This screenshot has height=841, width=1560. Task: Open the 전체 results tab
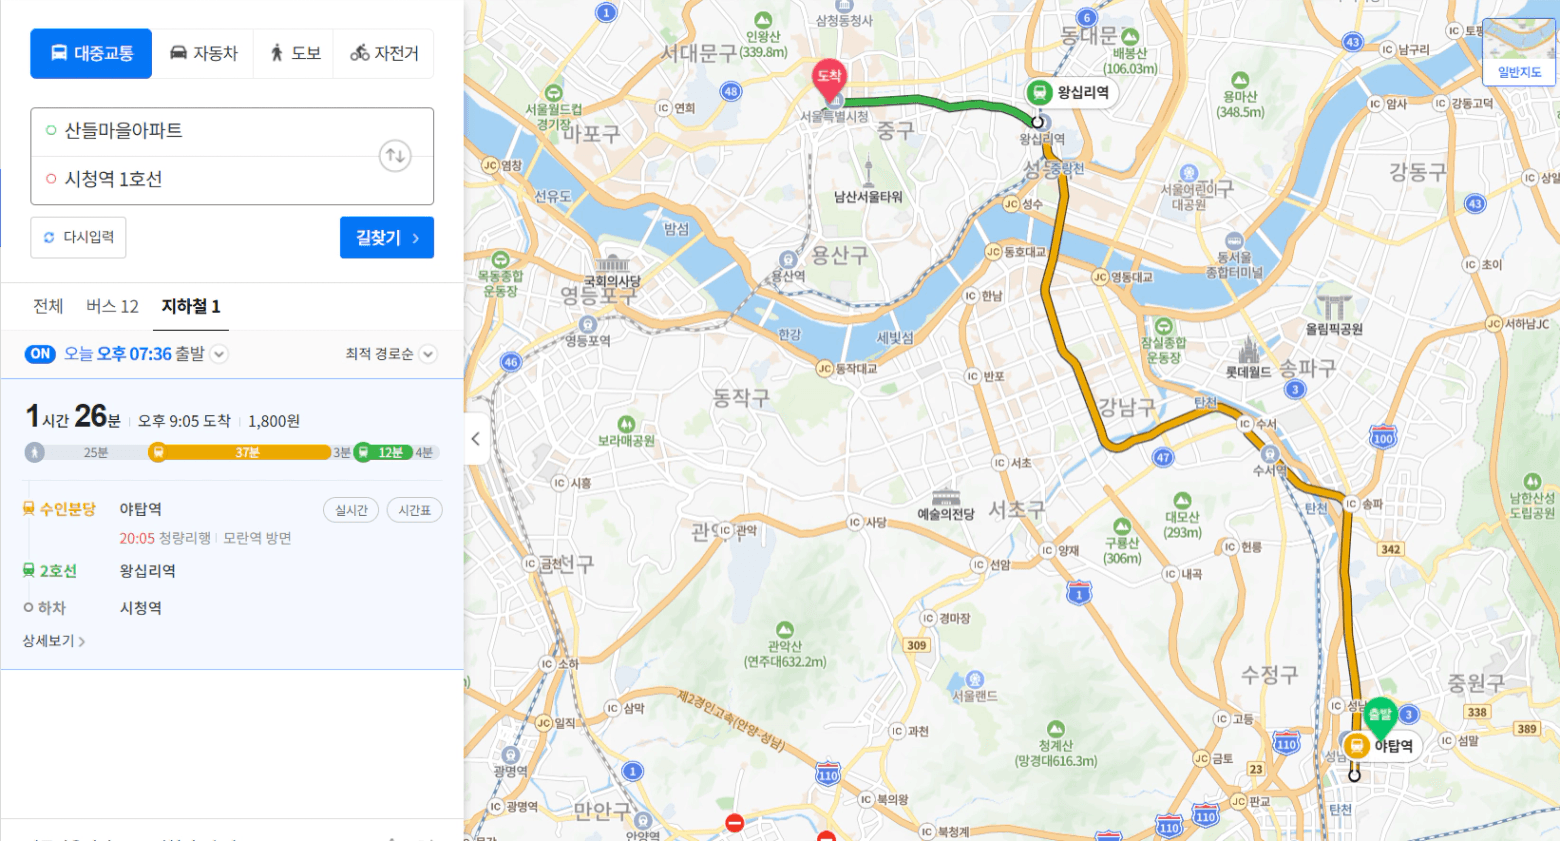pos(48,306)
